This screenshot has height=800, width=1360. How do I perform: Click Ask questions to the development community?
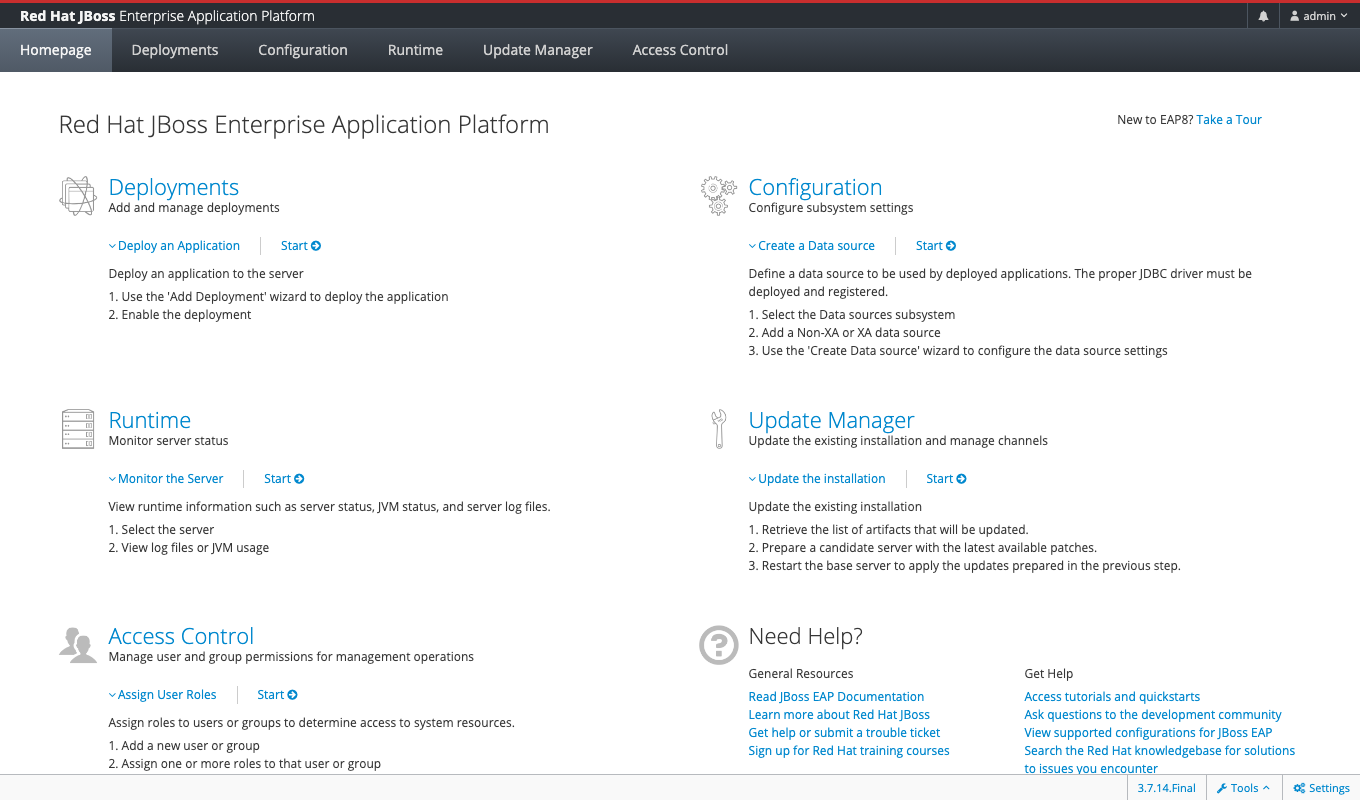(x=1153, y=715)
